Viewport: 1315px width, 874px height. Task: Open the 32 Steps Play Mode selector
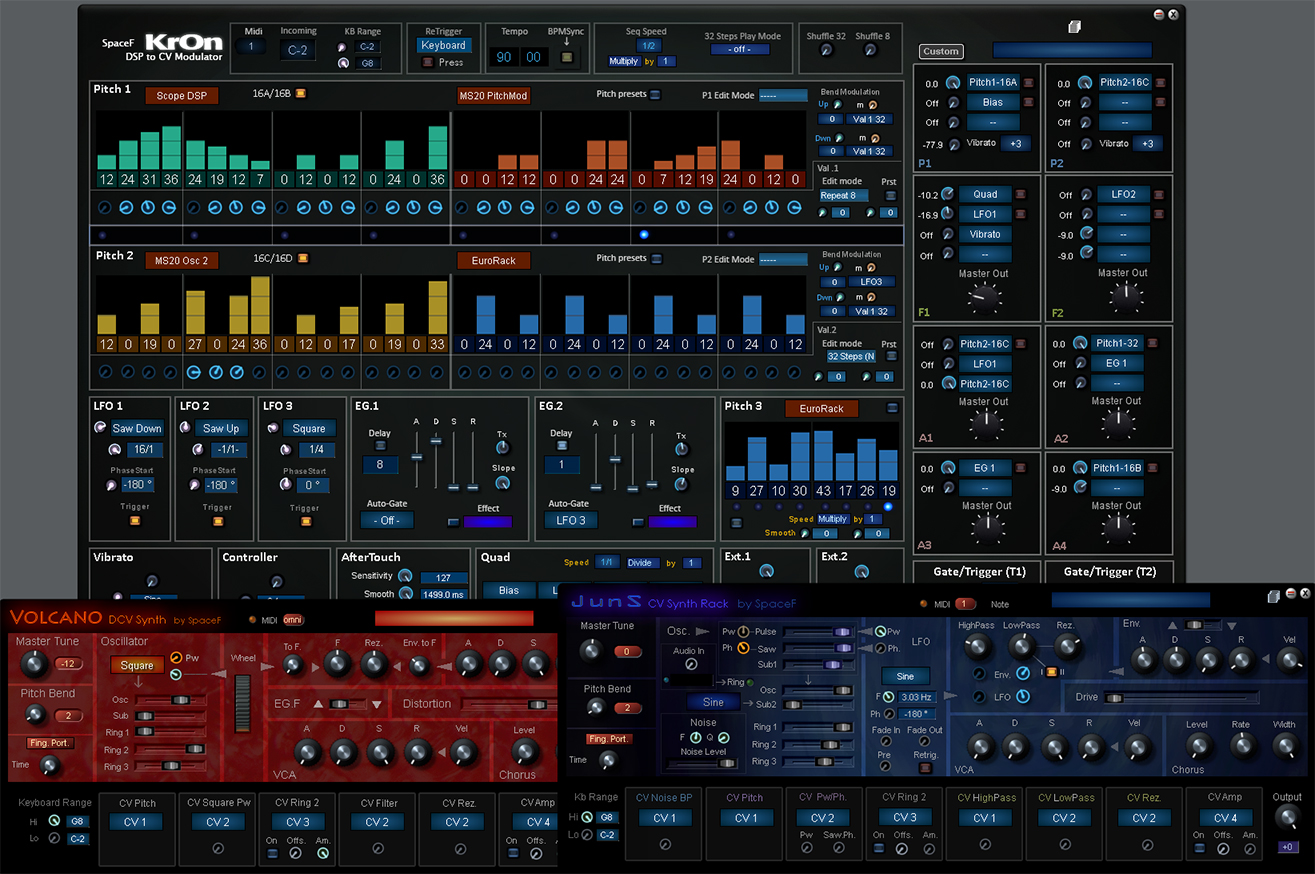click(741, 49)
